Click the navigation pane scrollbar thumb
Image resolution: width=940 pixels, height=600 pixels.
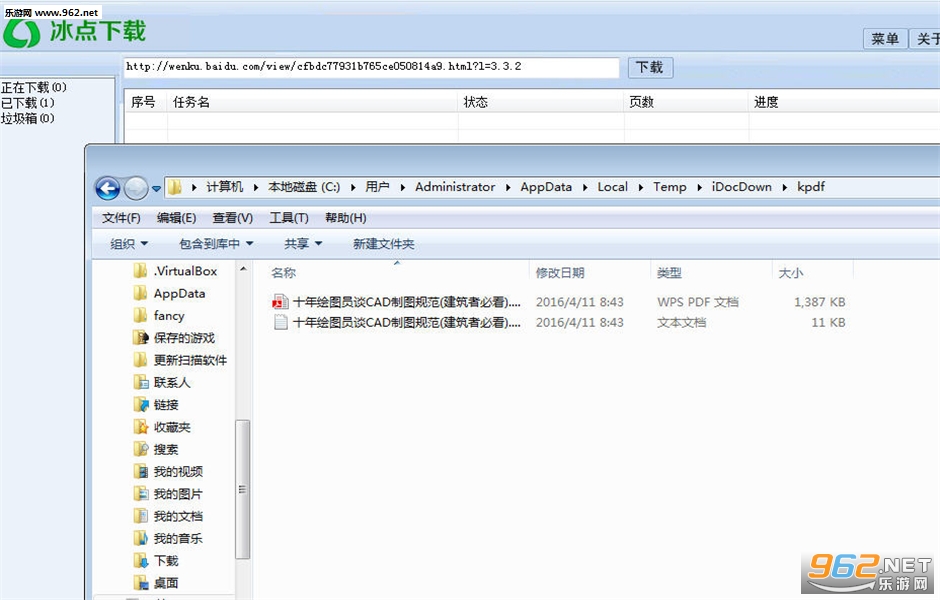242,489
